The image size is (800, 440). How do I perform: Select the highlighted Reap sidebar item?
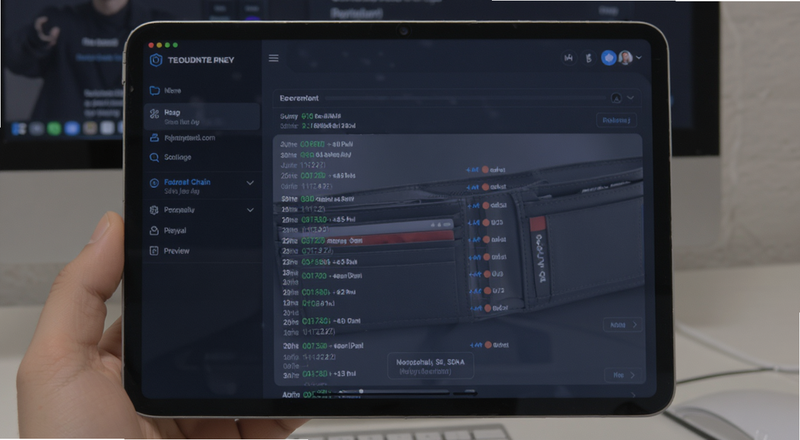[x=202, y=116]
